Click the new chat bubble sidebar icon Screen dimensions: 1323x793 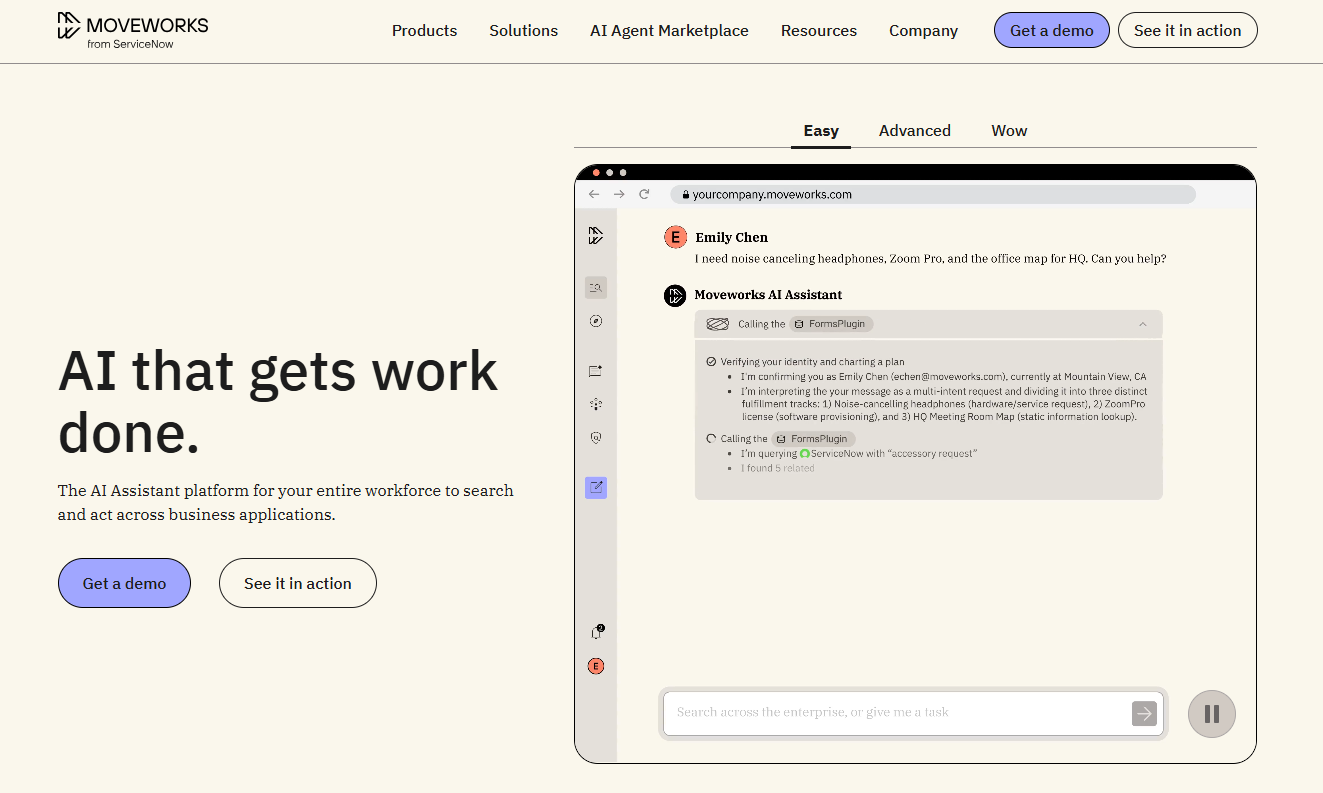[x=596, y=371]
